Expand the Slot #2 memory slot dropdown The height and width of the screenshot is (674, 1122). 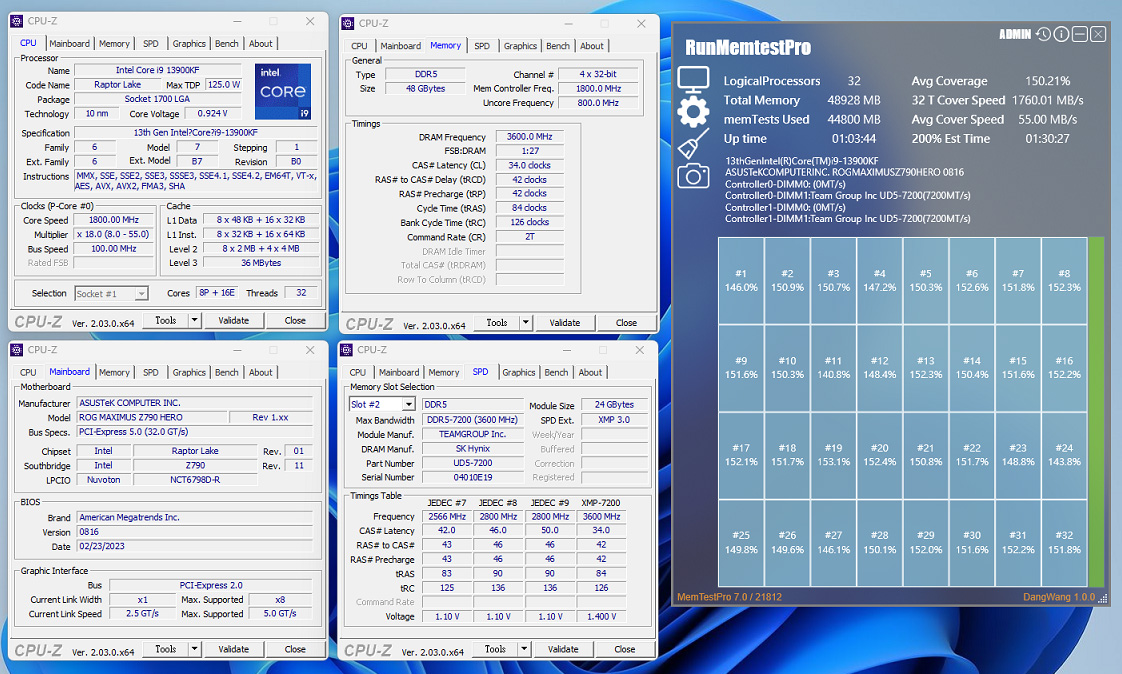click(408, 404)
